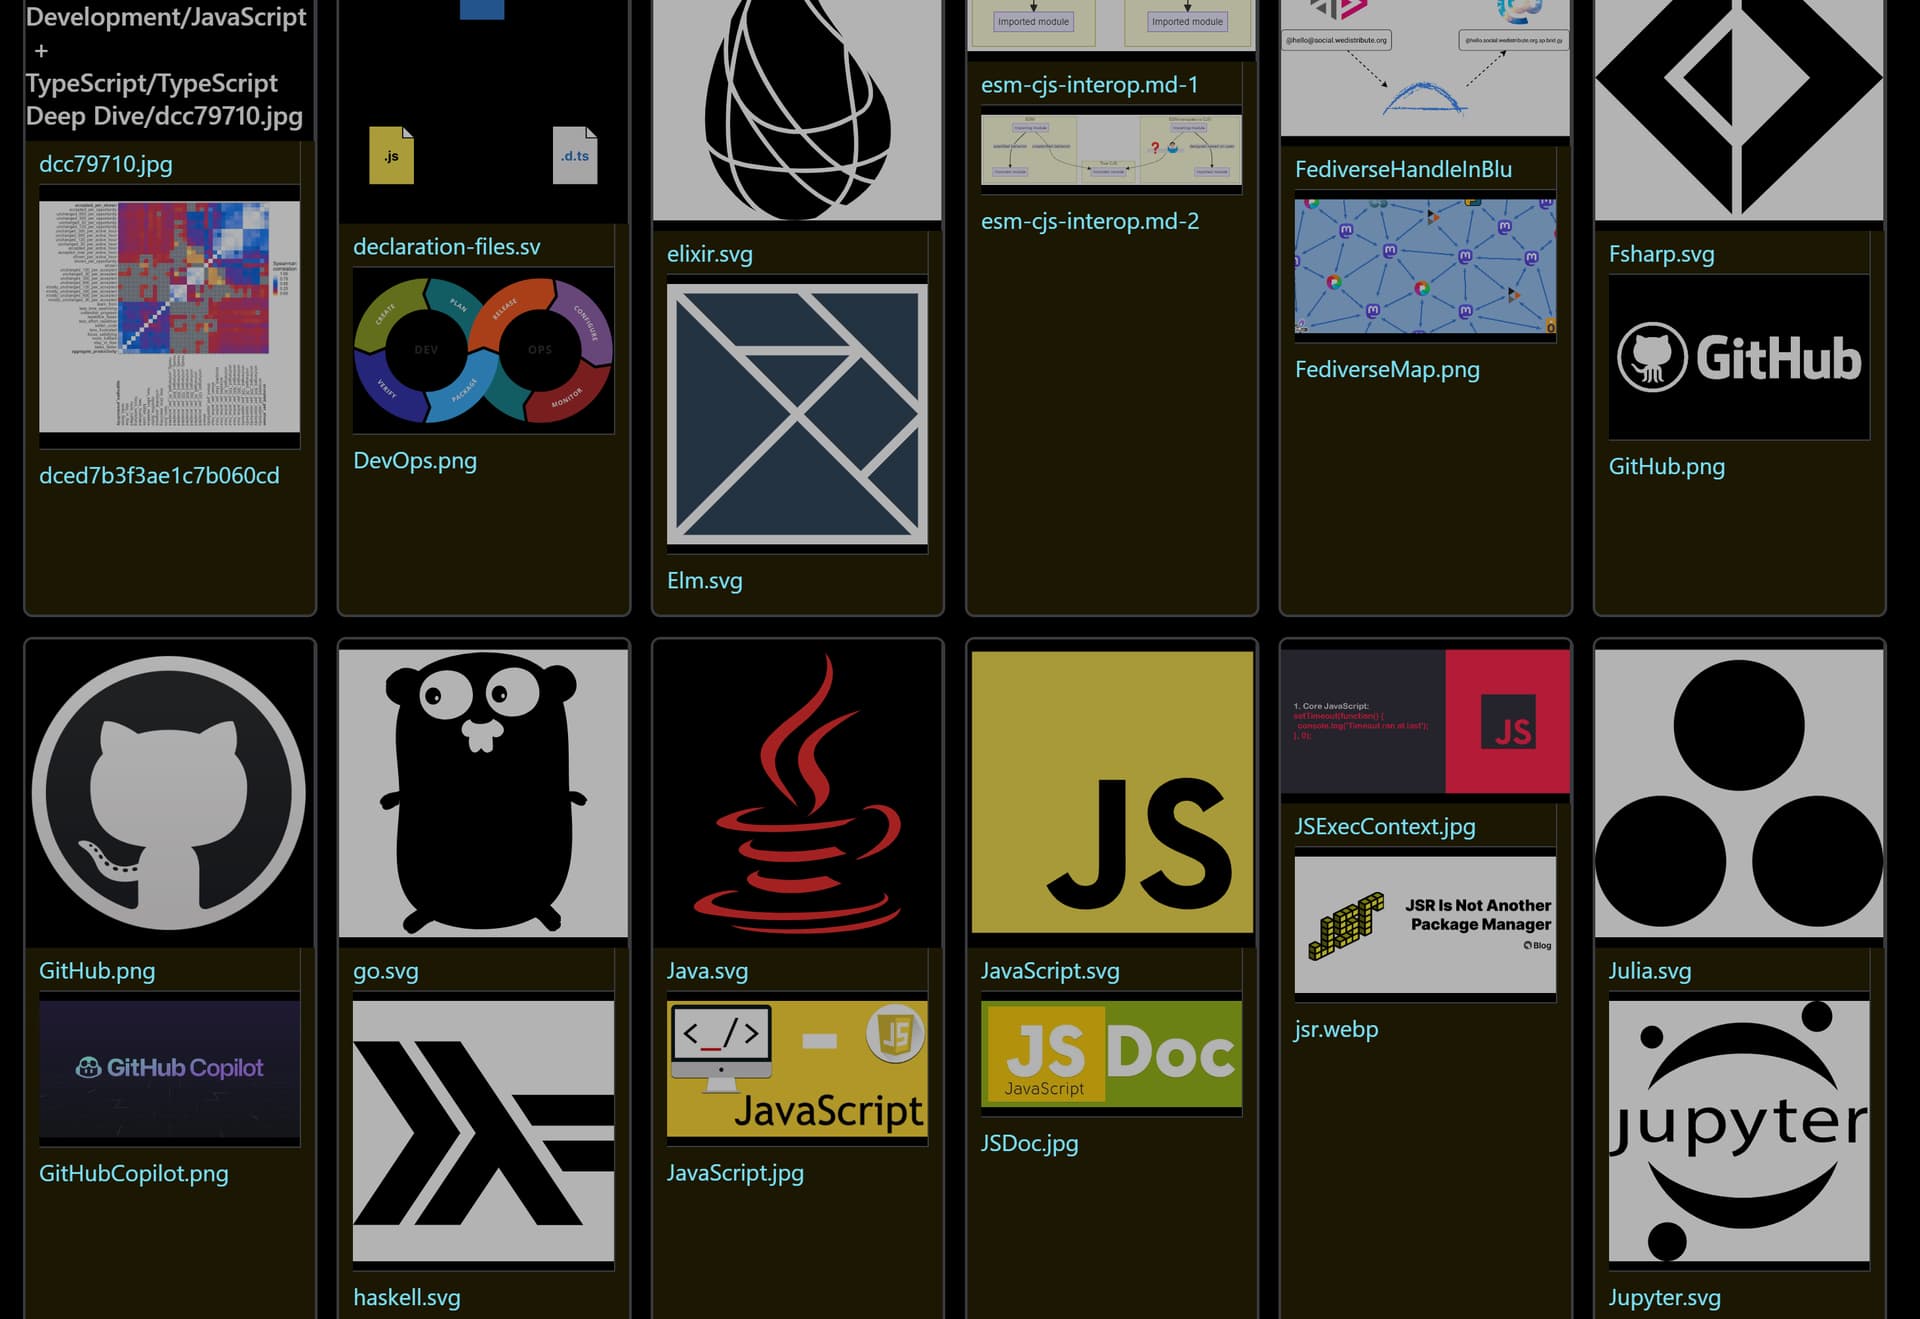This screenshot has width=1920, height=1319.
Task: Click the Go gopher mascot image
Action: click(x=483, y=793)
